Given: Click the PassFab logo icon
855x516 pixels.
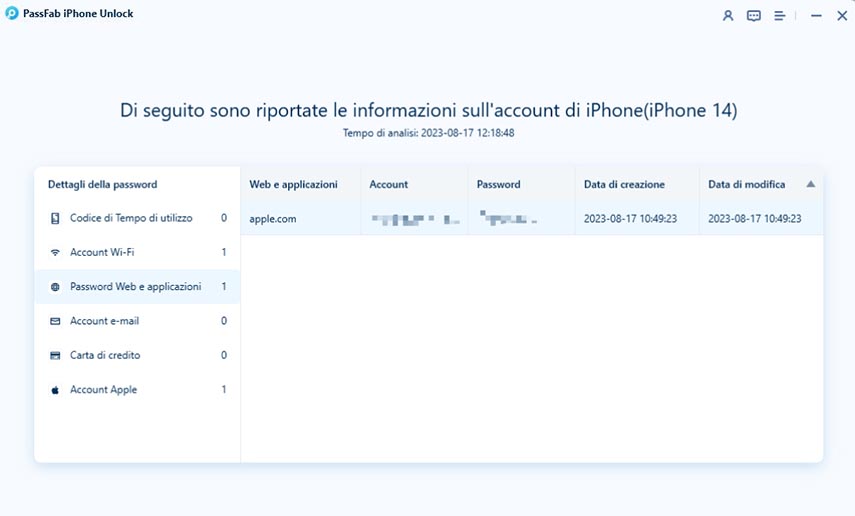Looking at the screenshot, I should click(x=11, y=14).
